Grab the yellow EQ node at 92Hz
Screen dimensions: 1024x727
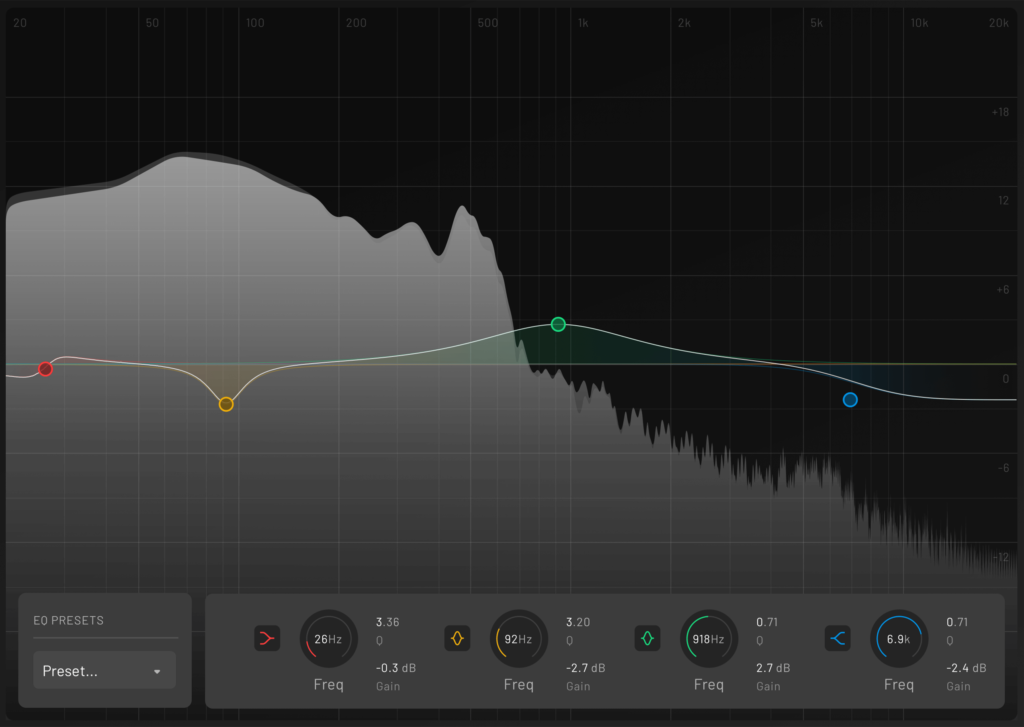point(226,404)
